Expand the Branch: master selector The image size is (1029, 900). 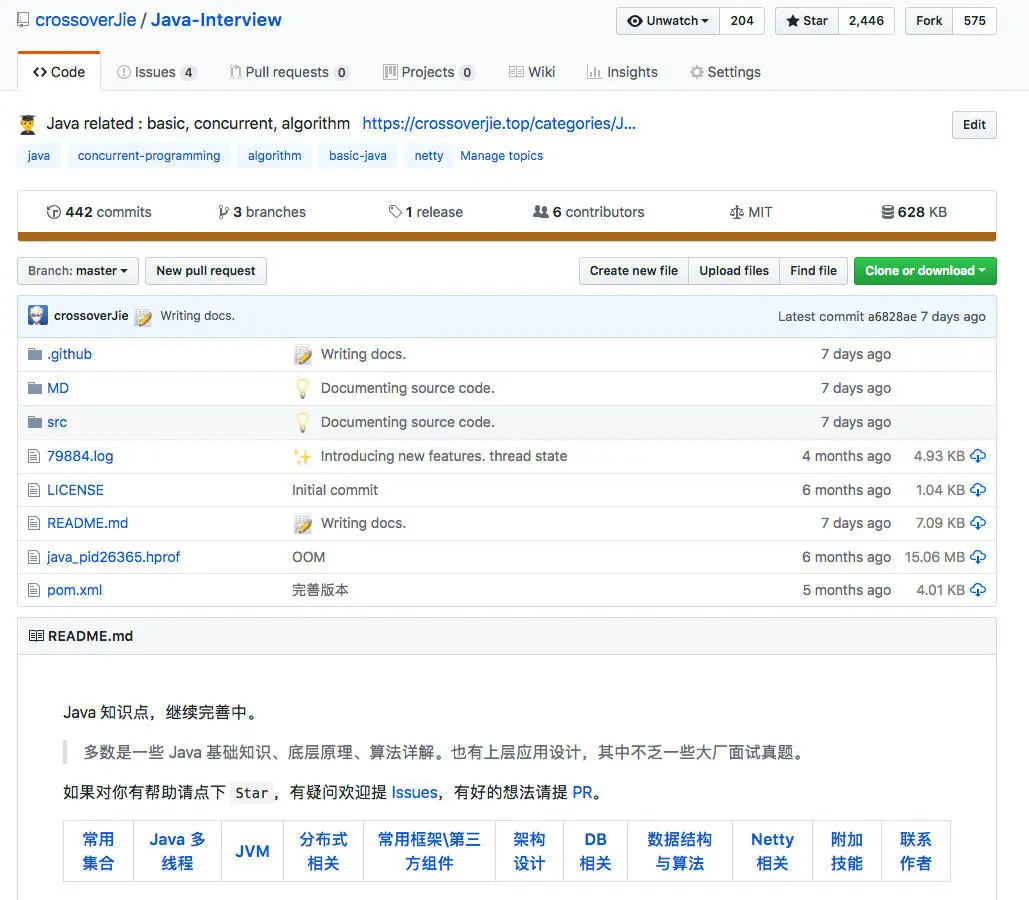[77, 270]
